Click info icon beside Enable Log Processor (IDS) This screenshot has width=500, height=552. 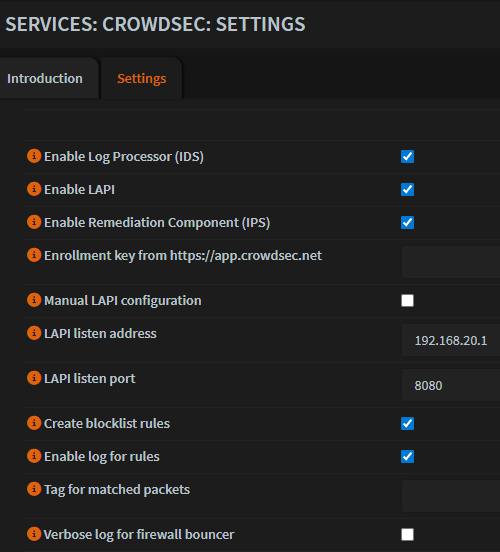tap(34, 156)
